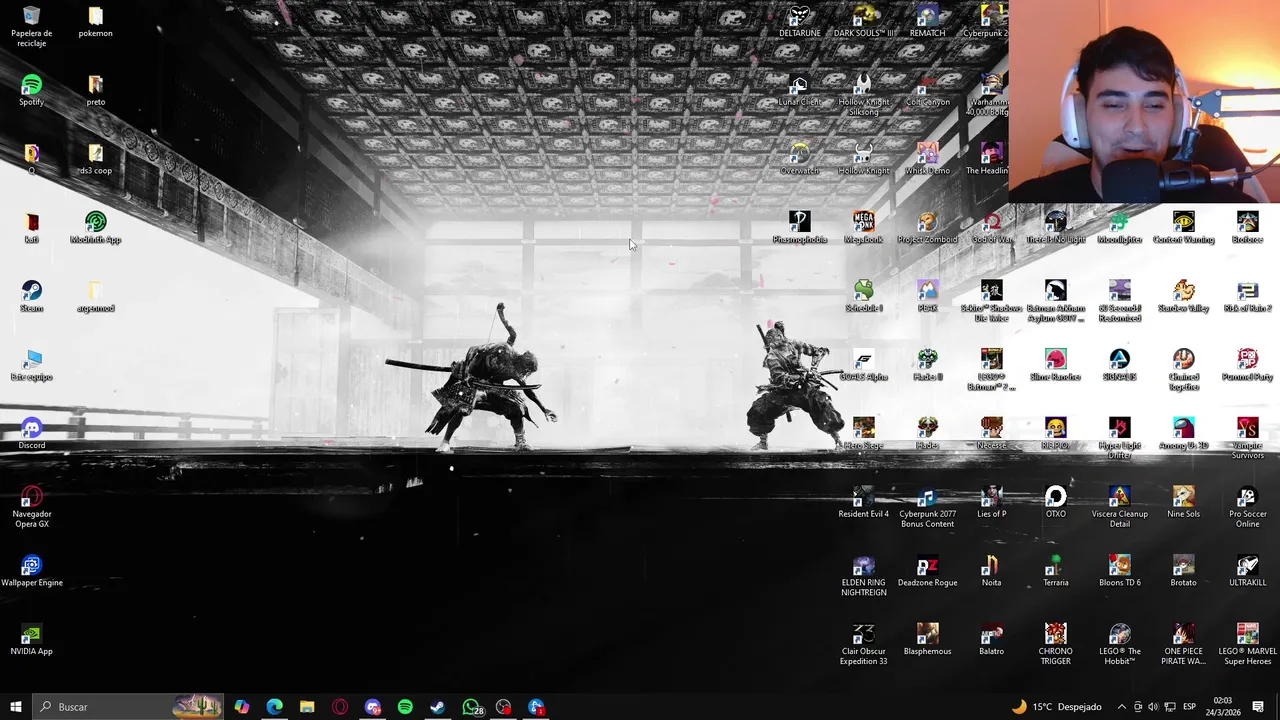This screenshot has width=1280, height=720.
Task: Select the PEAK game shortcut
Action: point(927,296)
